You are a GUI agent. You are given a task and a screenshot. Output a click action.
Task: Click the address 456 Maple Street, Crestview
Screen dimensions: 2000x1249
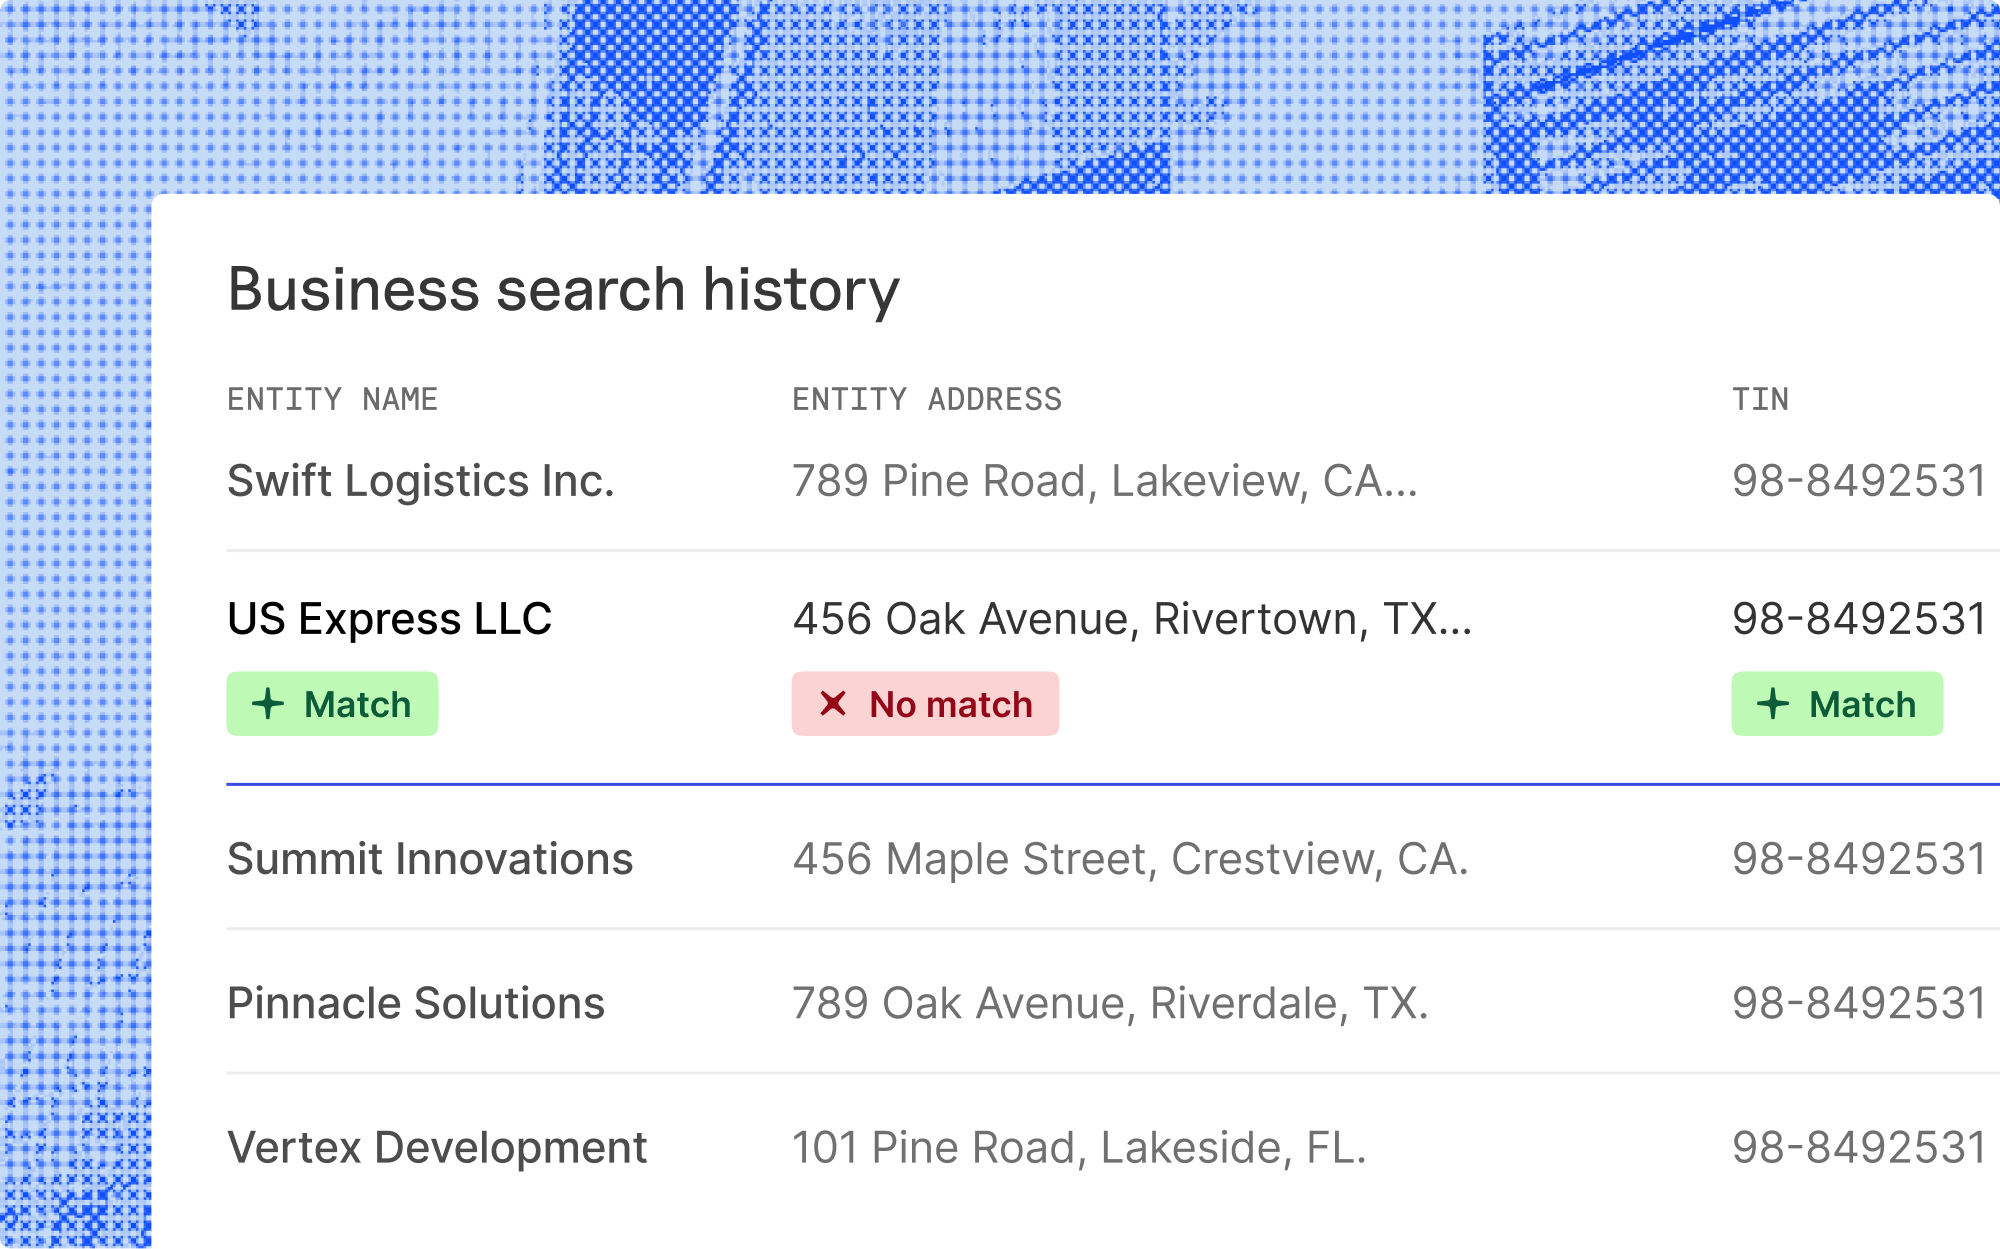click(1130, 859)
